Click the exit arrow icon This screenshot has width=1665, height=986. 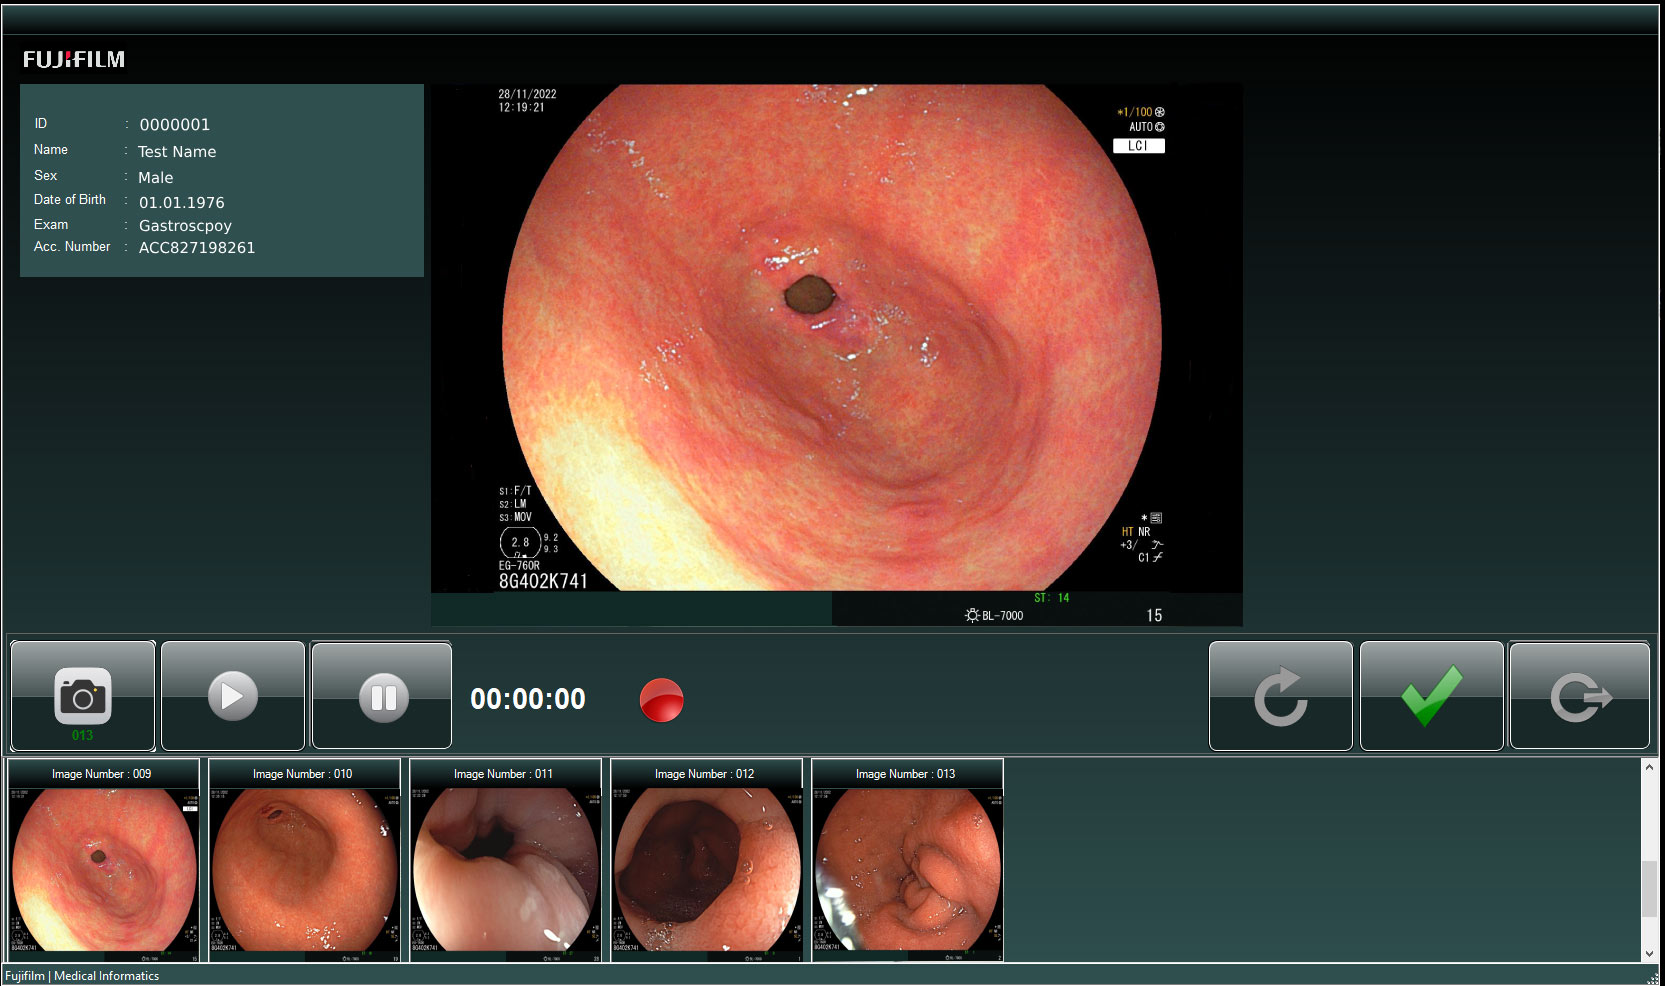[x=1579, y=696]
